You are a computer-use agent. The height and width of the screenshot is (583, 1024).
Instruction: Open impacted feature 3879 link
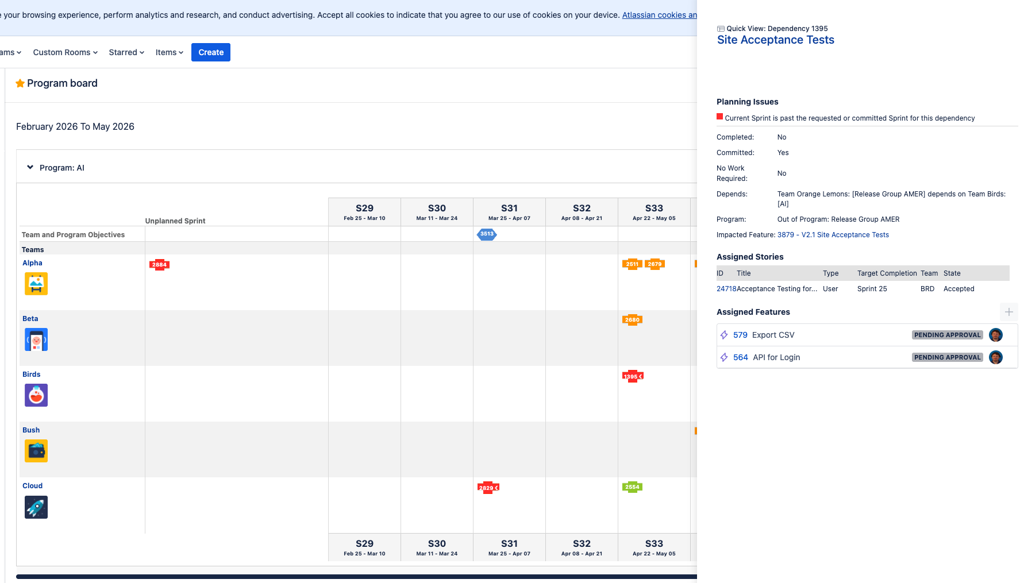(x=833, y=235)
